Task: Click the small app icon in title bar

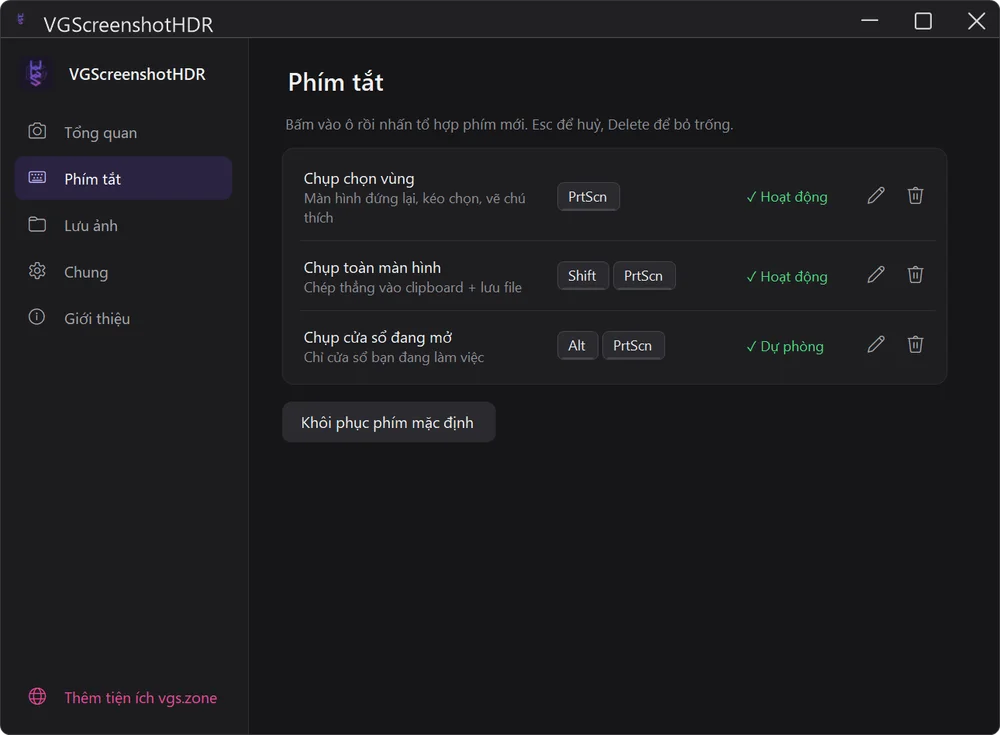Action: tap(20, 20)
